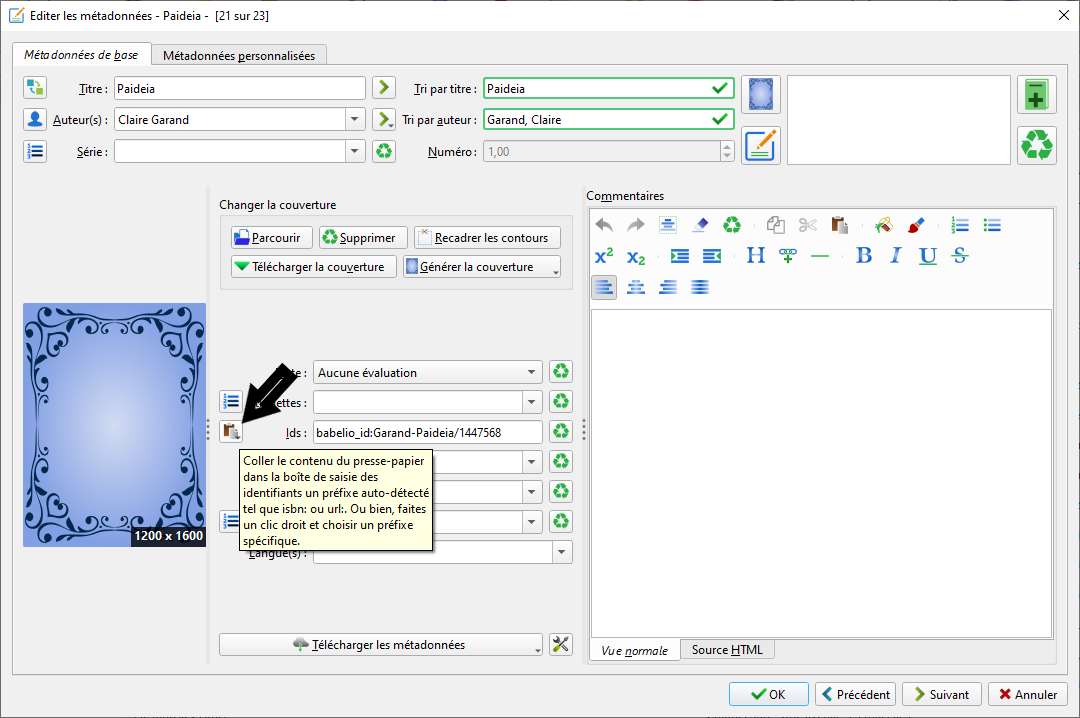1080x718 pixels.
Task: Open the heading style H dropdown
Action: [756, 256]
